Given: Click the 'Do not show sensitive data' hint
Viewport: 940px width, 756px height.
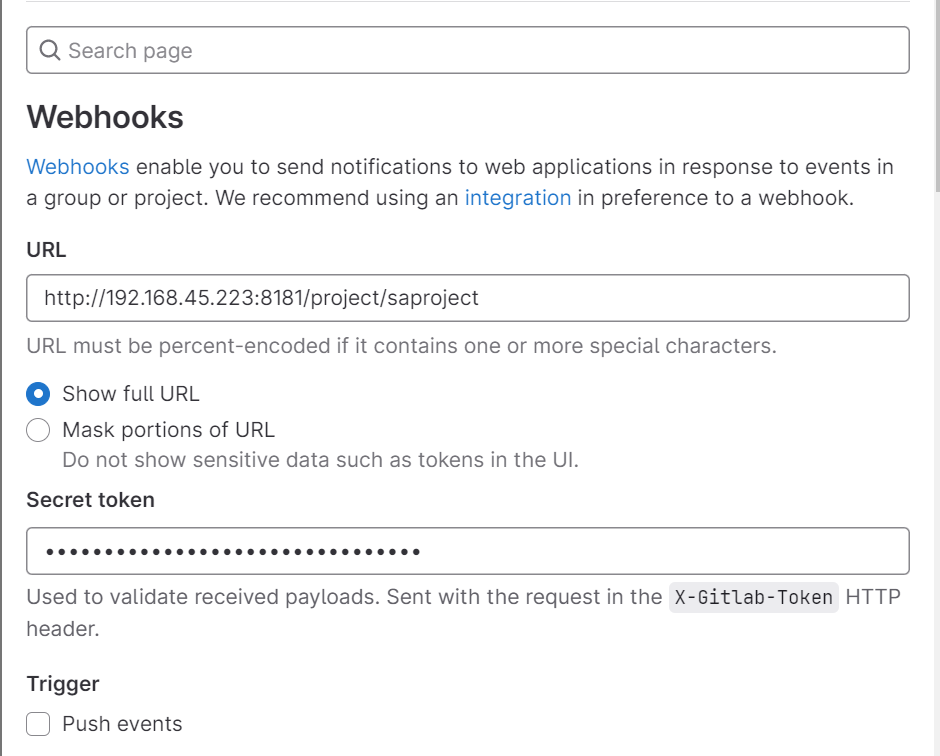Looking at the screenshot, I should coord(320,460).
